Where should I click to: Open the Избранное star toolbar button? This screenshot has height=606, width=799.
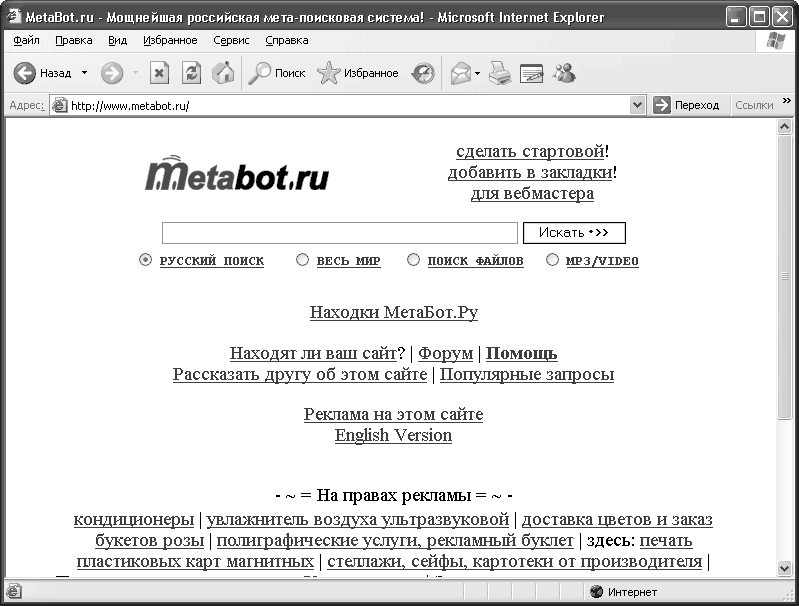[358, 73]
